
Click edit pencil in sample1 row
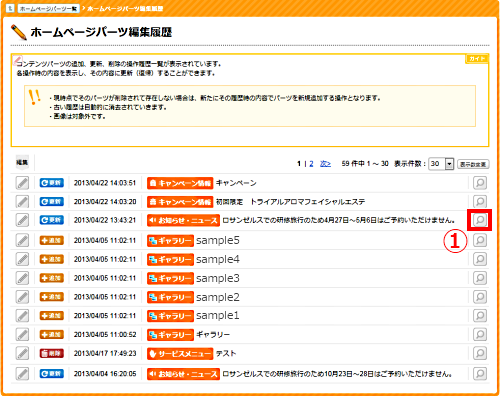[22, 315]
